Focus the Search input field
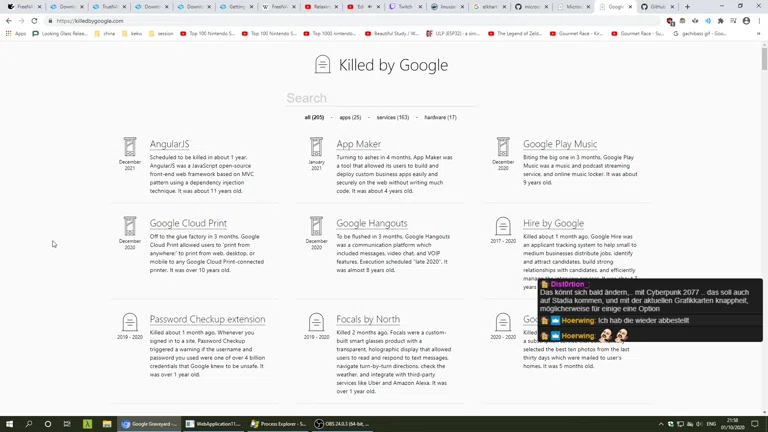The image size is (768, 432). pyautogui.click(x=380, y=98)
